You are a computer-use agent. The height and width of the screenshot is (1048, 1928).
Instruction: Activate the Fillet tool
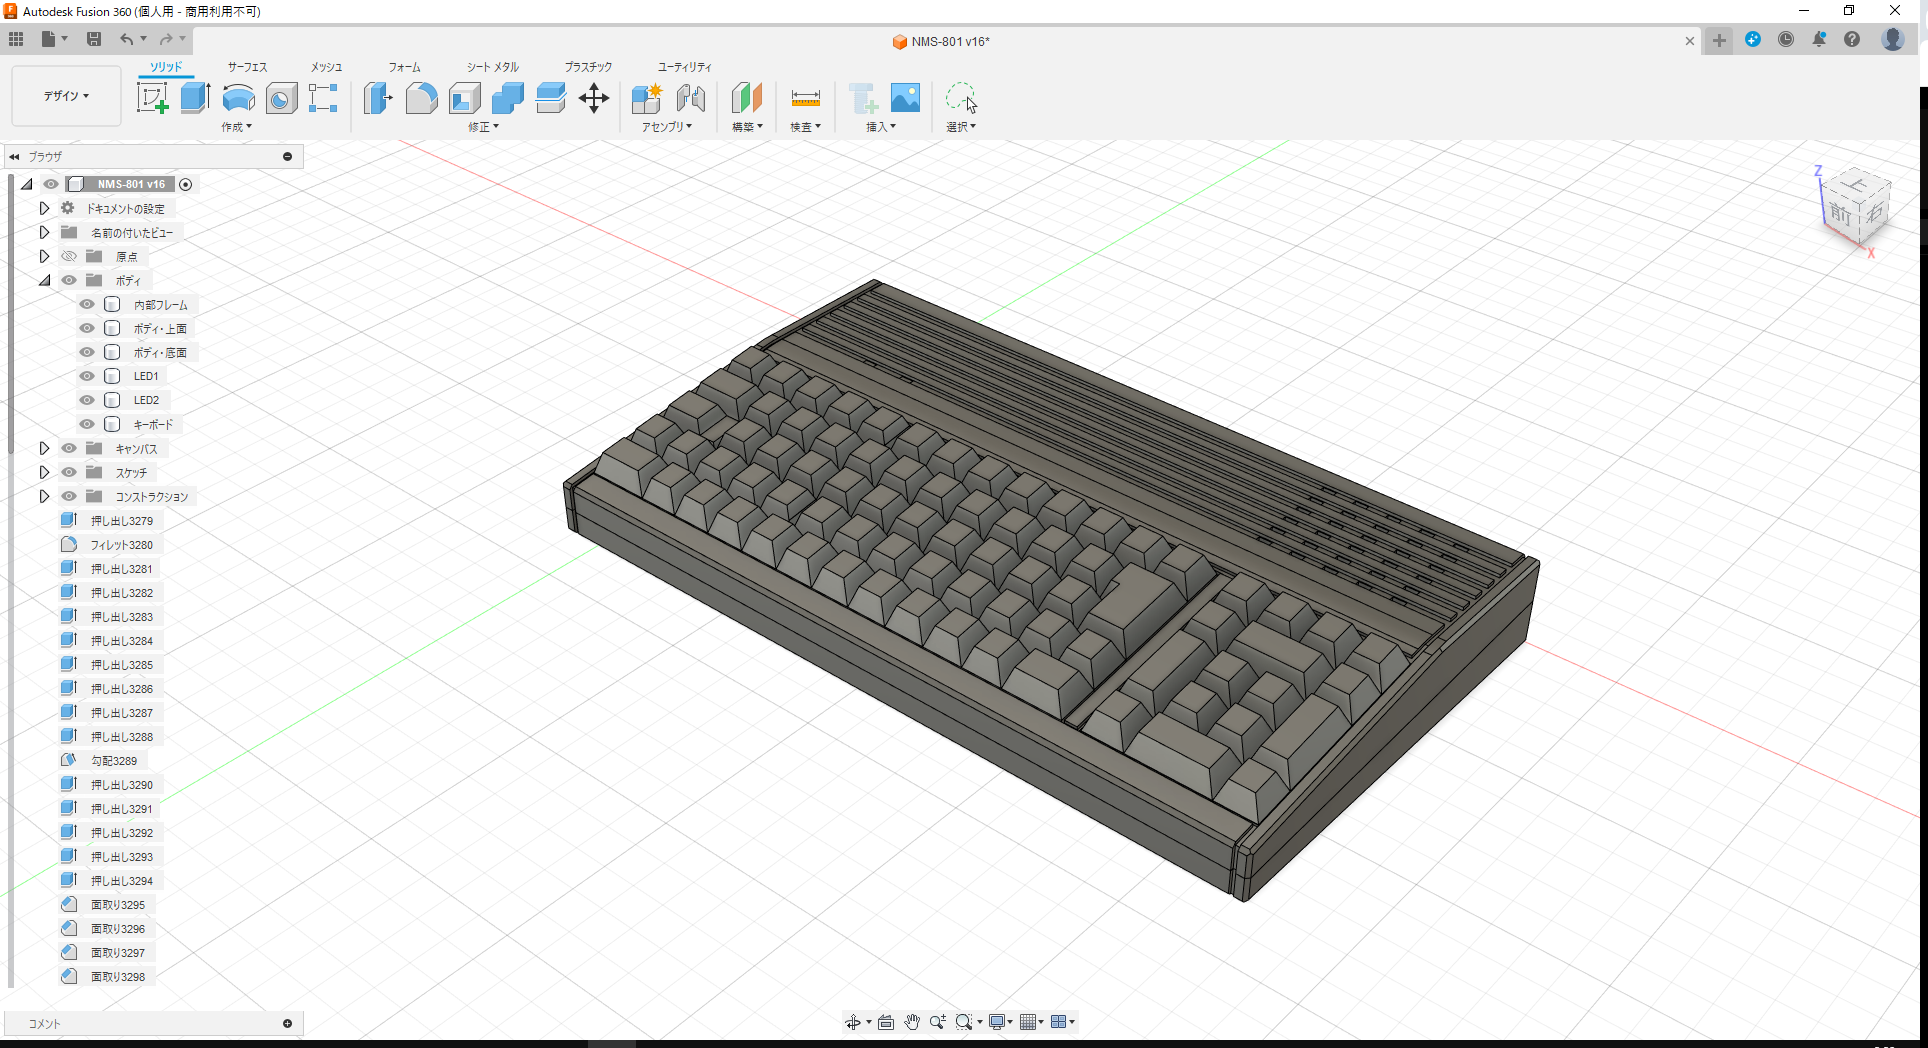click(x=421, y=98)
